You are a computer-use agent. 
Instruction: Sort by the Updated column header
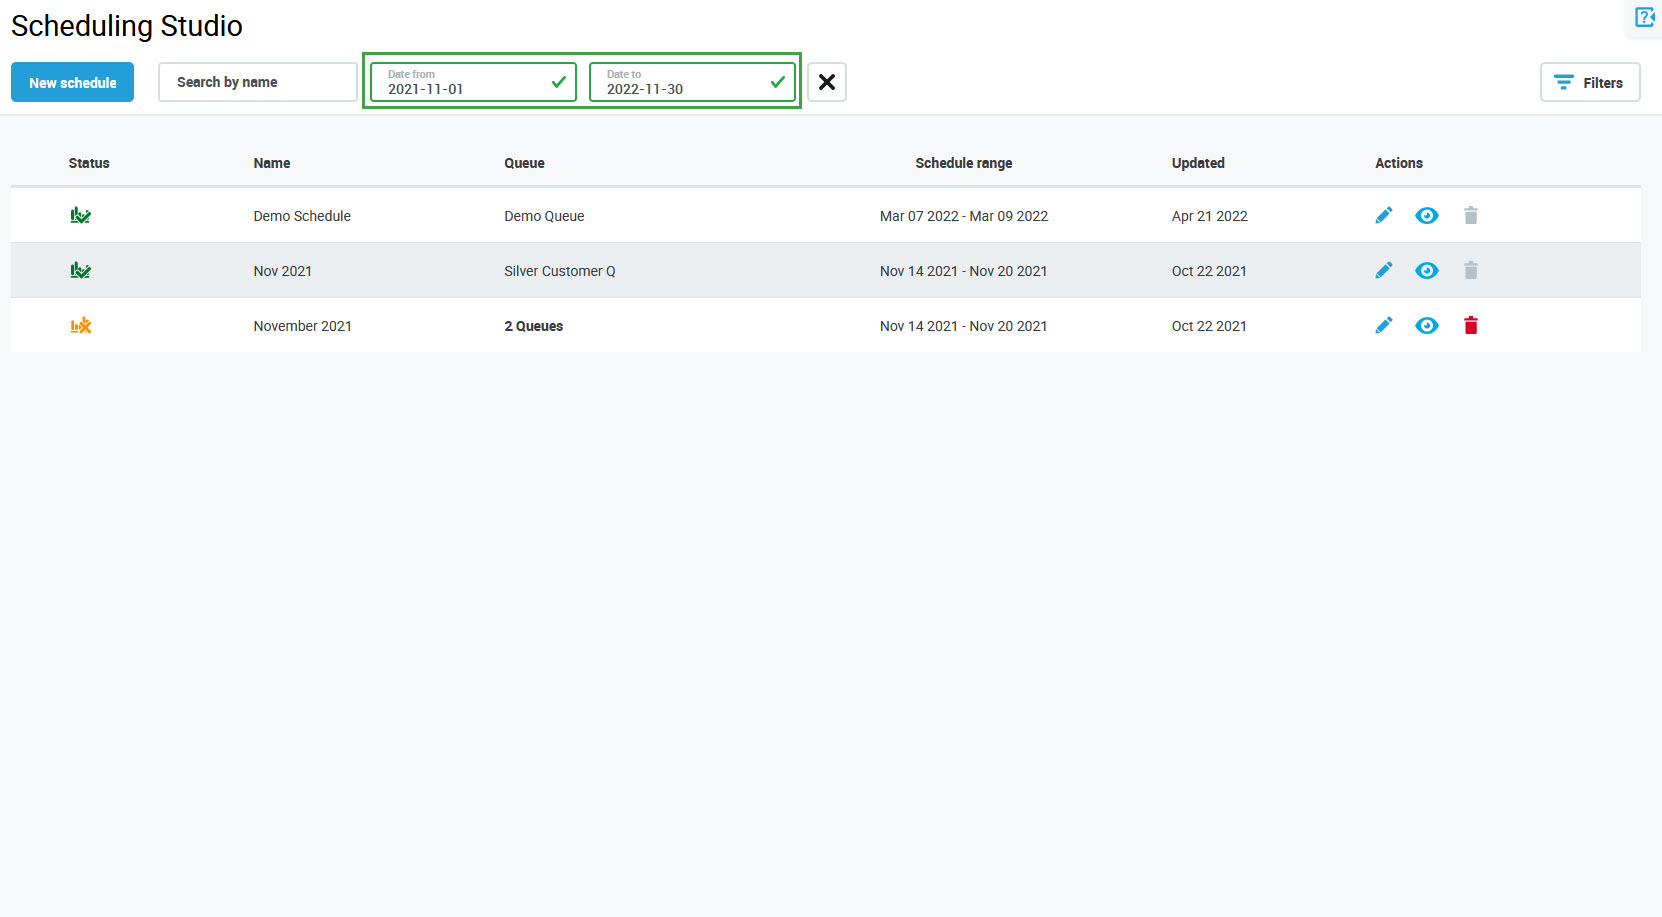tap(1197, 163)
